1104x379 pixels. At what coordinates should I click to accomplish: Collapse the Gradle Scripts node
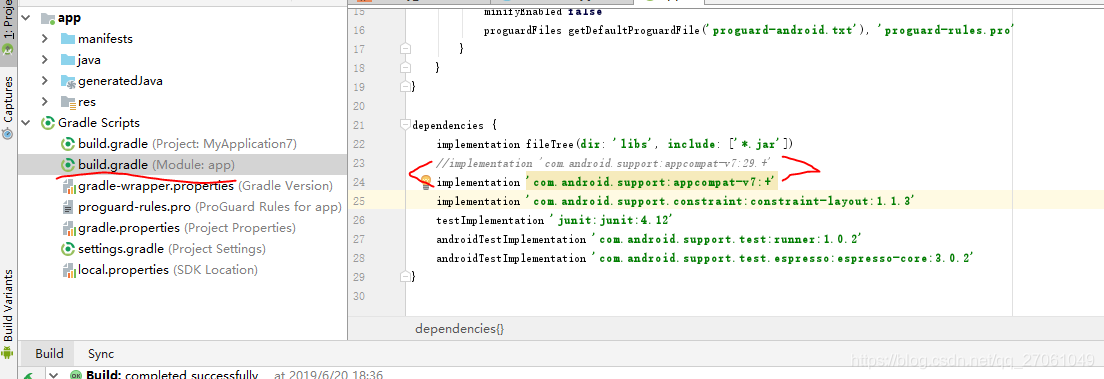tap(26, 123)
